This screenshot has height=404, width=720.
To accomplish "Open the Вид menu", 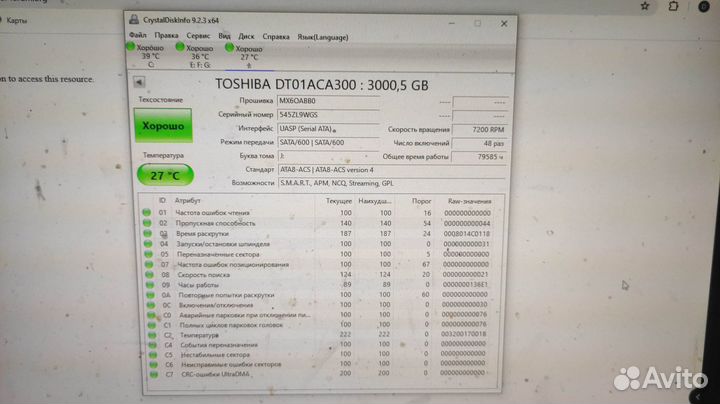I will [x=224, y=36].
